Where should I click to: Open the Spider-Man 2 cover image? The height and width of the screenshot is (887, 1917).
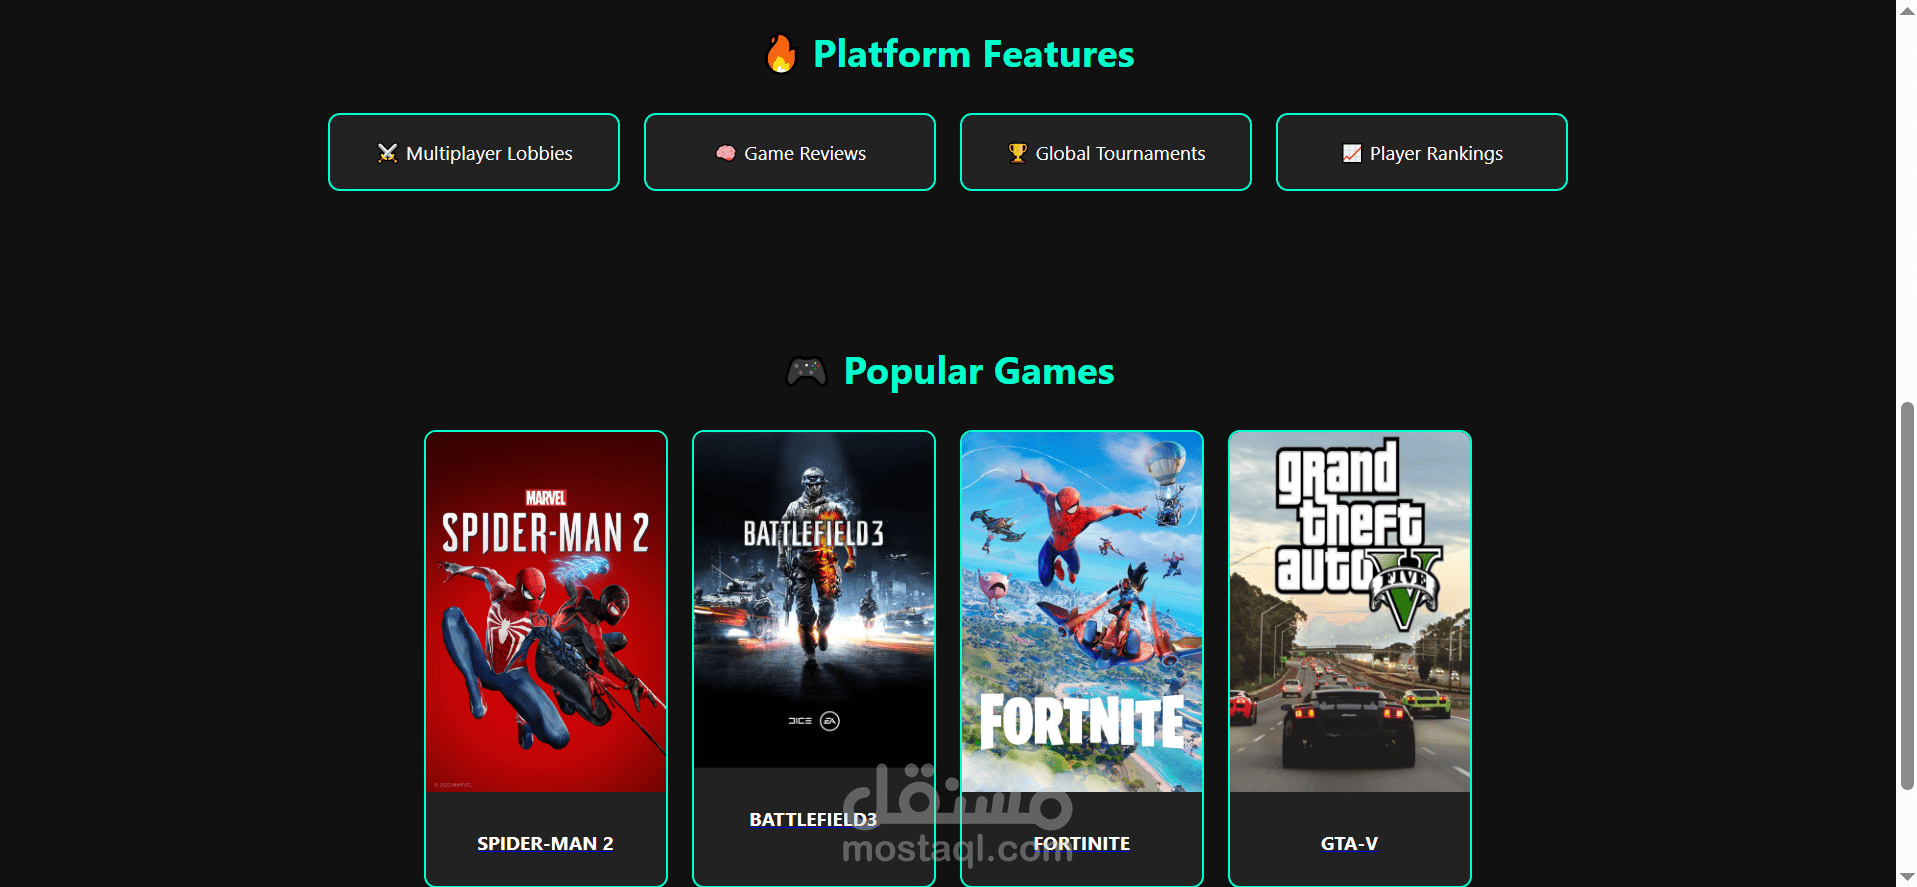tap(546, 612)
